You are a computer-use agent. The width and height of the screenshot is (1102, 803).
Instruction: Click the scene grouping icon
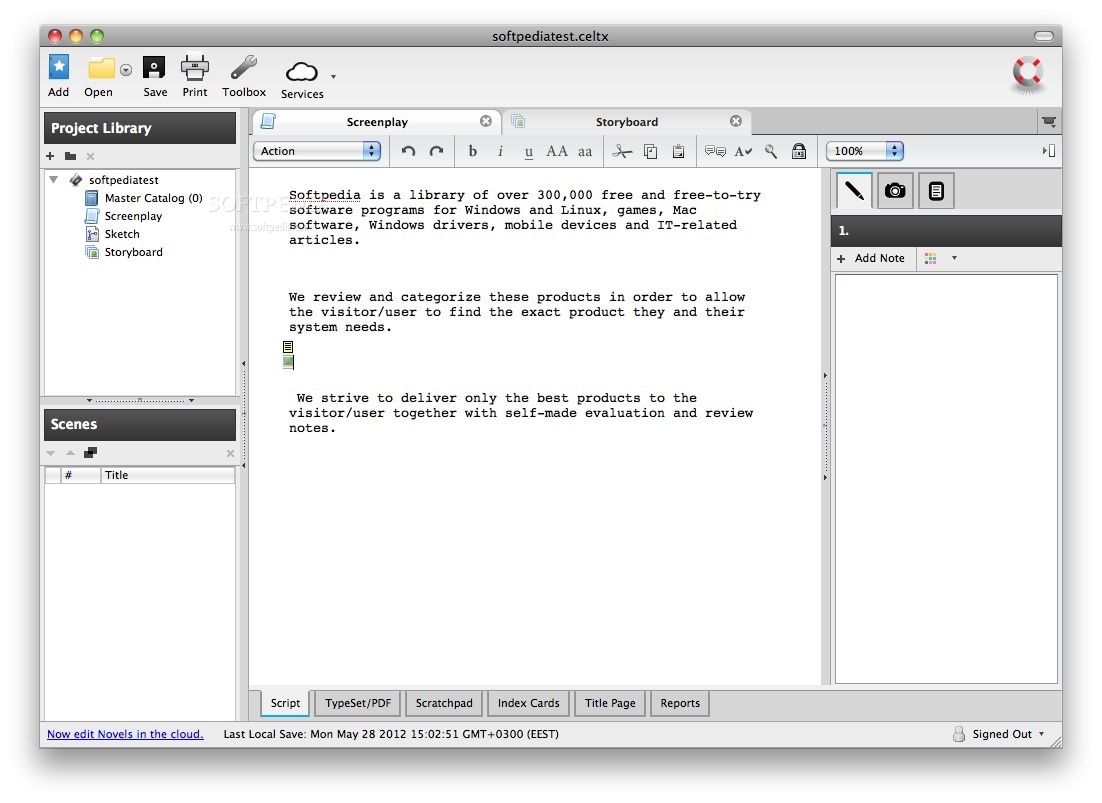[90, 453]
